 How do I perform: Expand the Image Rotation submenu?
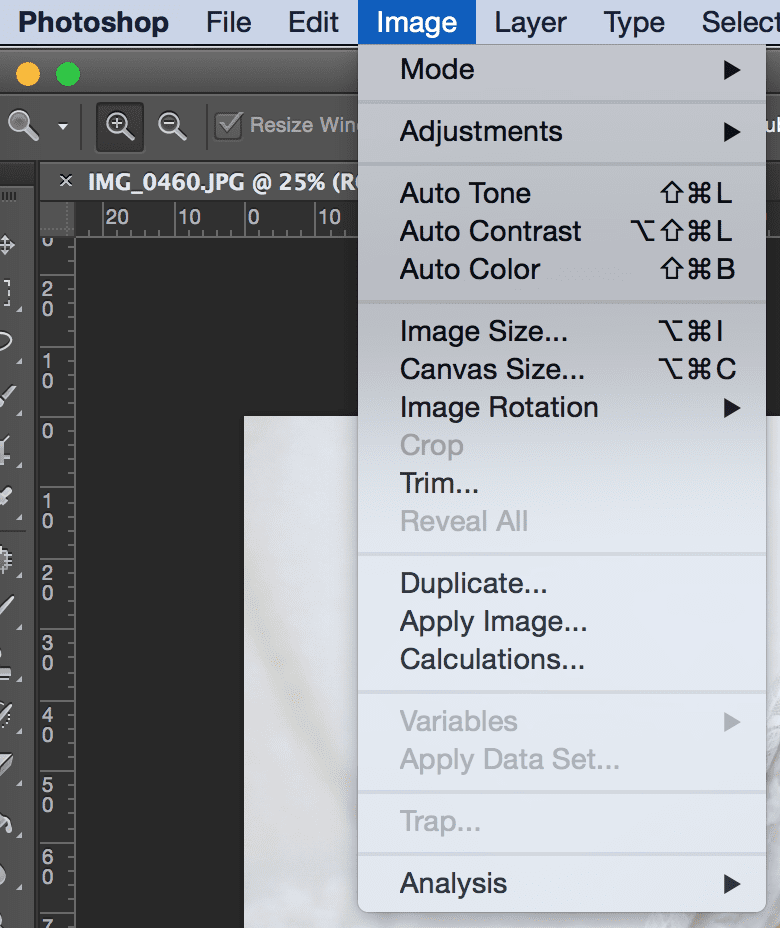[x=562, y=408]
